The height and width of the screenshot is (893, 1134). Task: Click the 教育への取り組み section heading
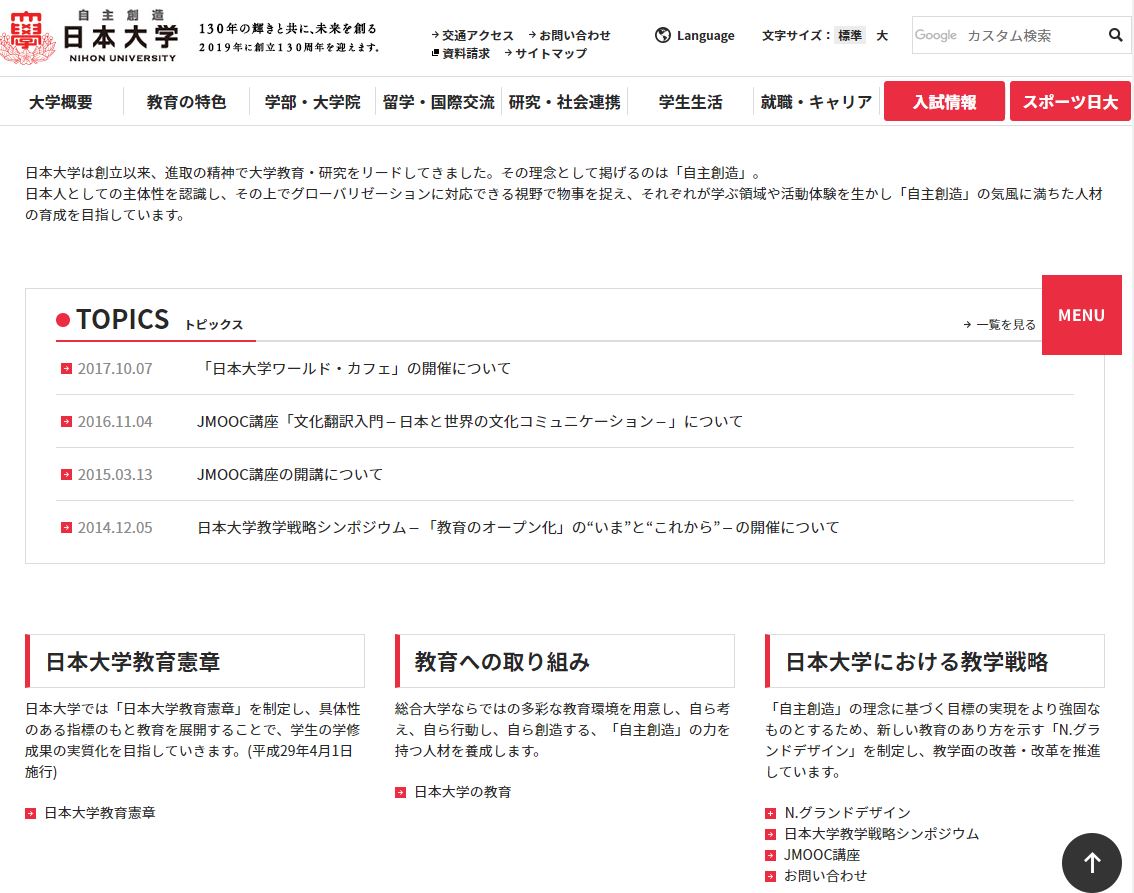(503, 662)
